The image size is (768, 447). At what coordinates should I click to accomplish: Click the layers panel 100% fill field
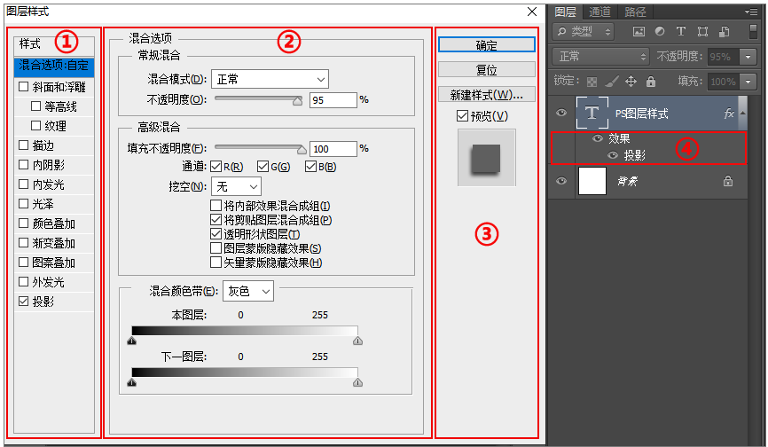coord(724,81)
